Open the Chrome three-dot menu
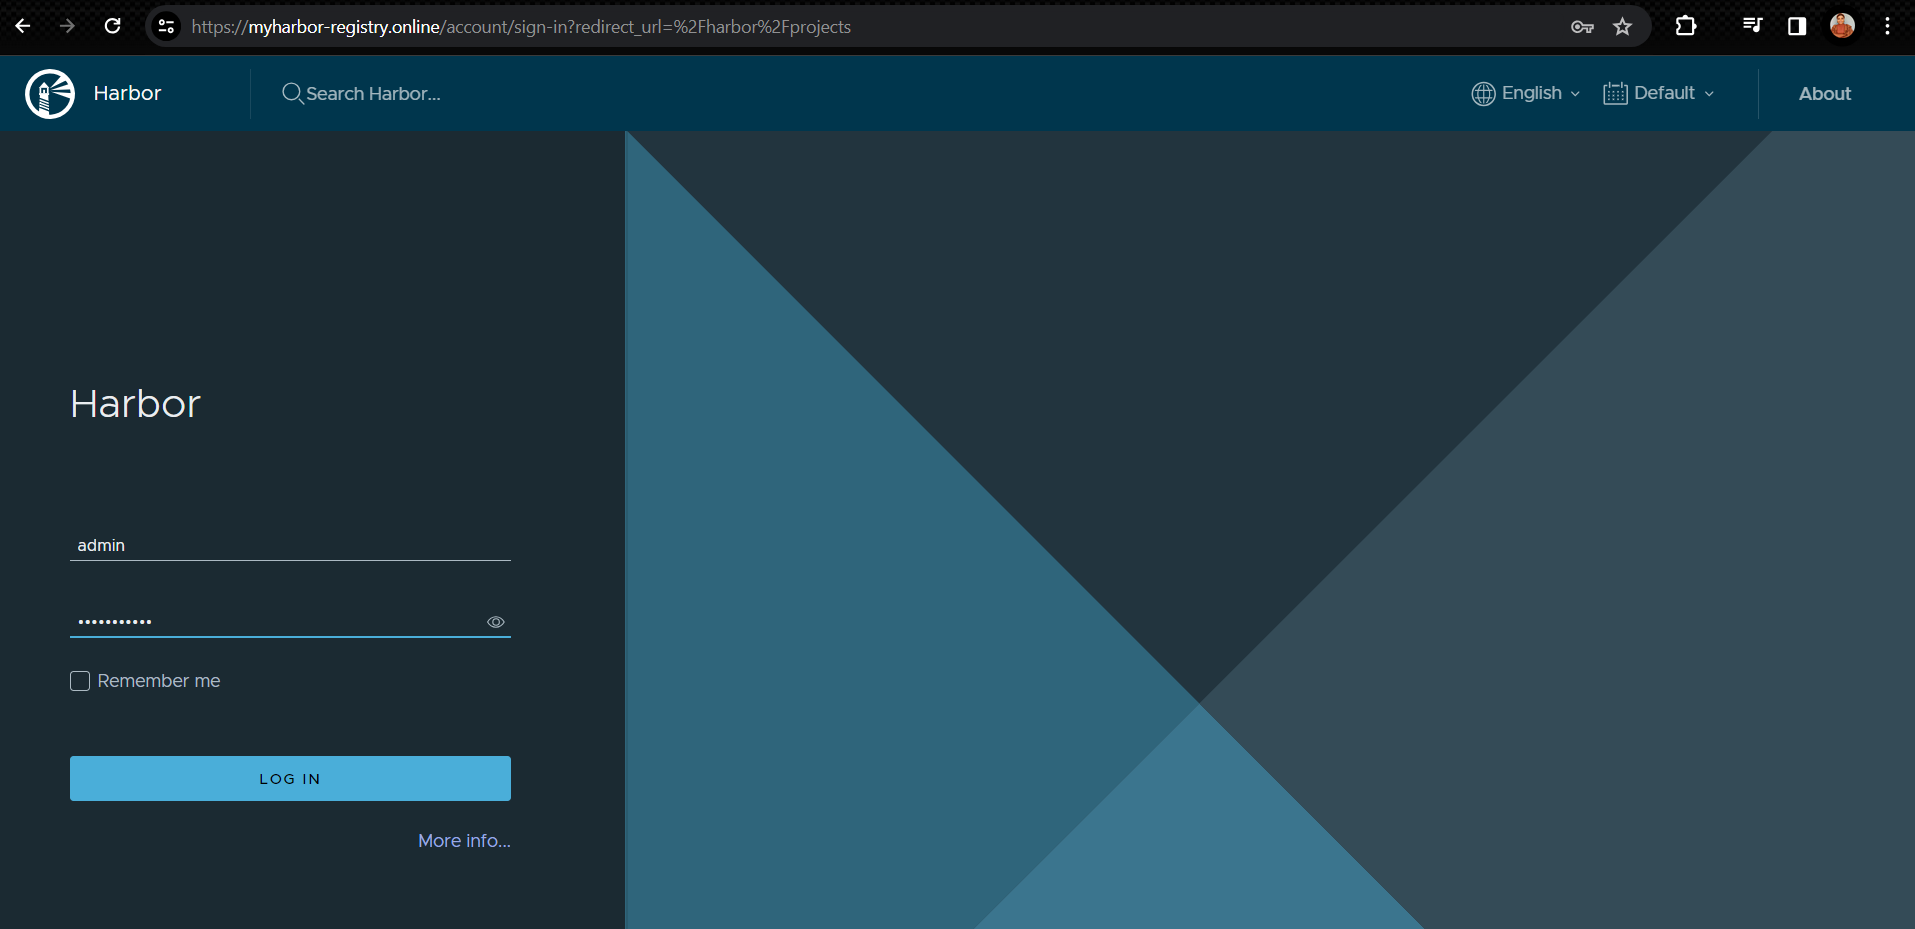Screen dimensions: 1915x929 1887,26
